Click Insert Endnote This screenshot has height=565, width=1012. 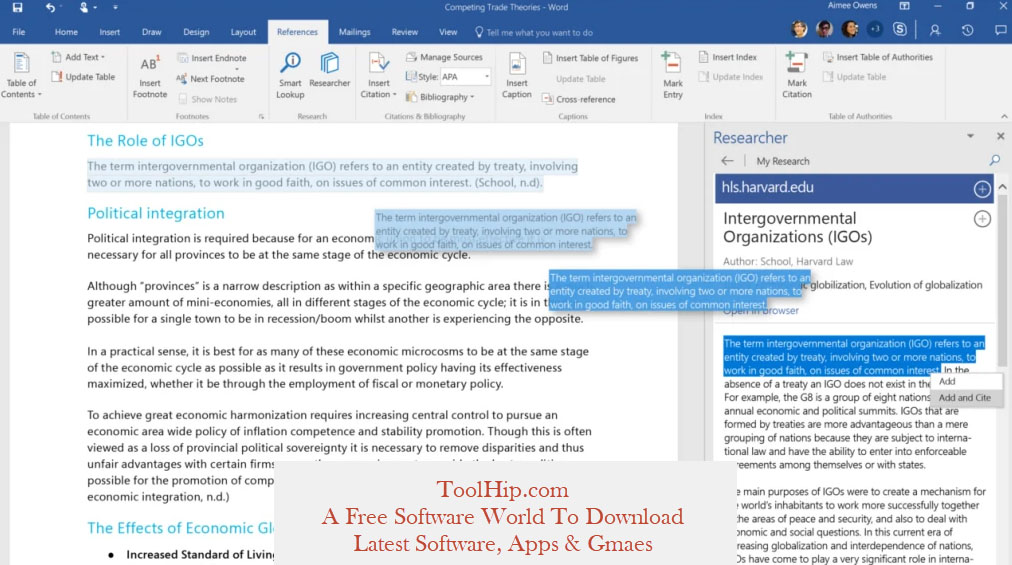pyautogui.click(x=212, y=58)
